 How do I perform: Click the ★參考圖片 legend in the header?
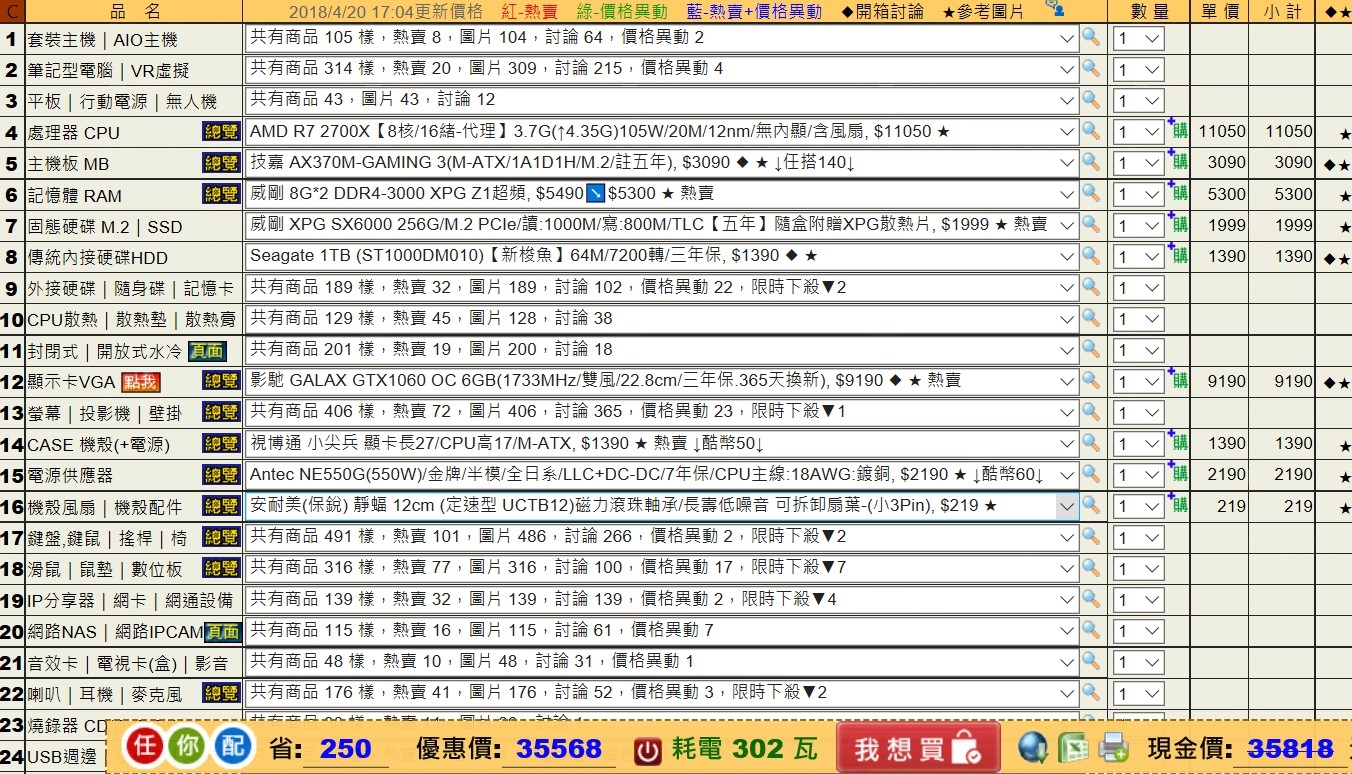[983, 11]
